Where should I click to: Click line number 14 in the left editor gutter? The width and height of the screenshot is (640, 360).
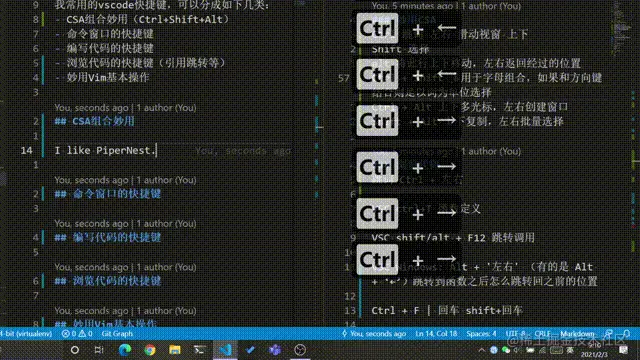(x=27, y=150)
